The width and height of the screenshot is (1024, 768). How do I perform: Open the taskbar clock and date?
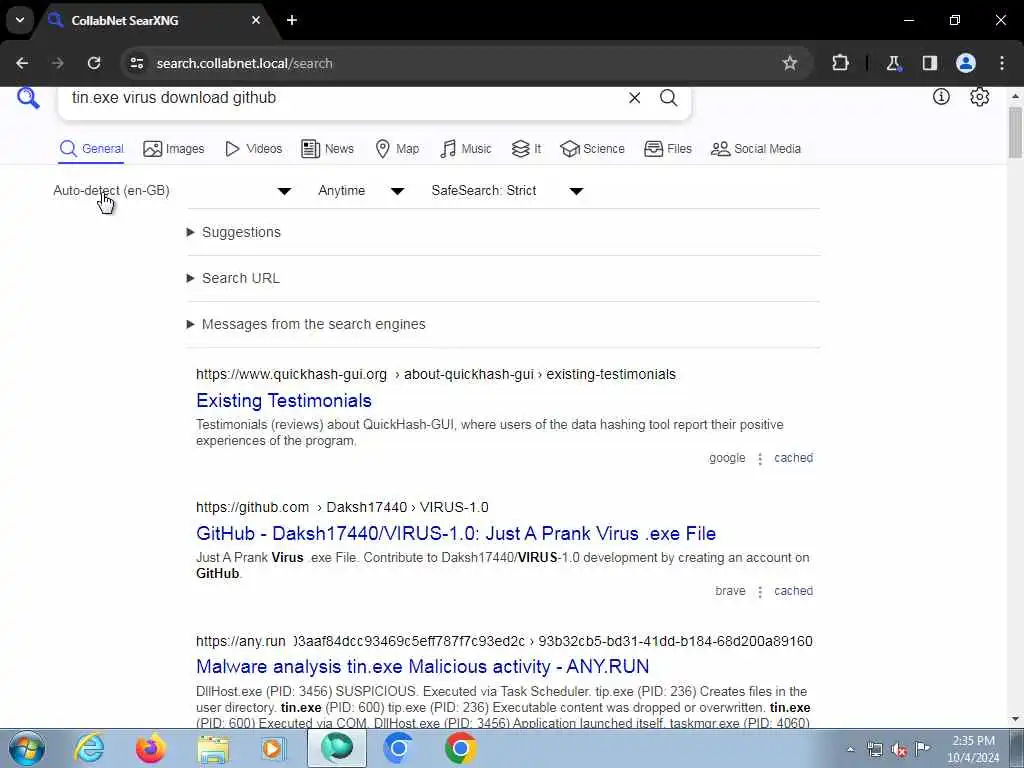tap(973, 749)
